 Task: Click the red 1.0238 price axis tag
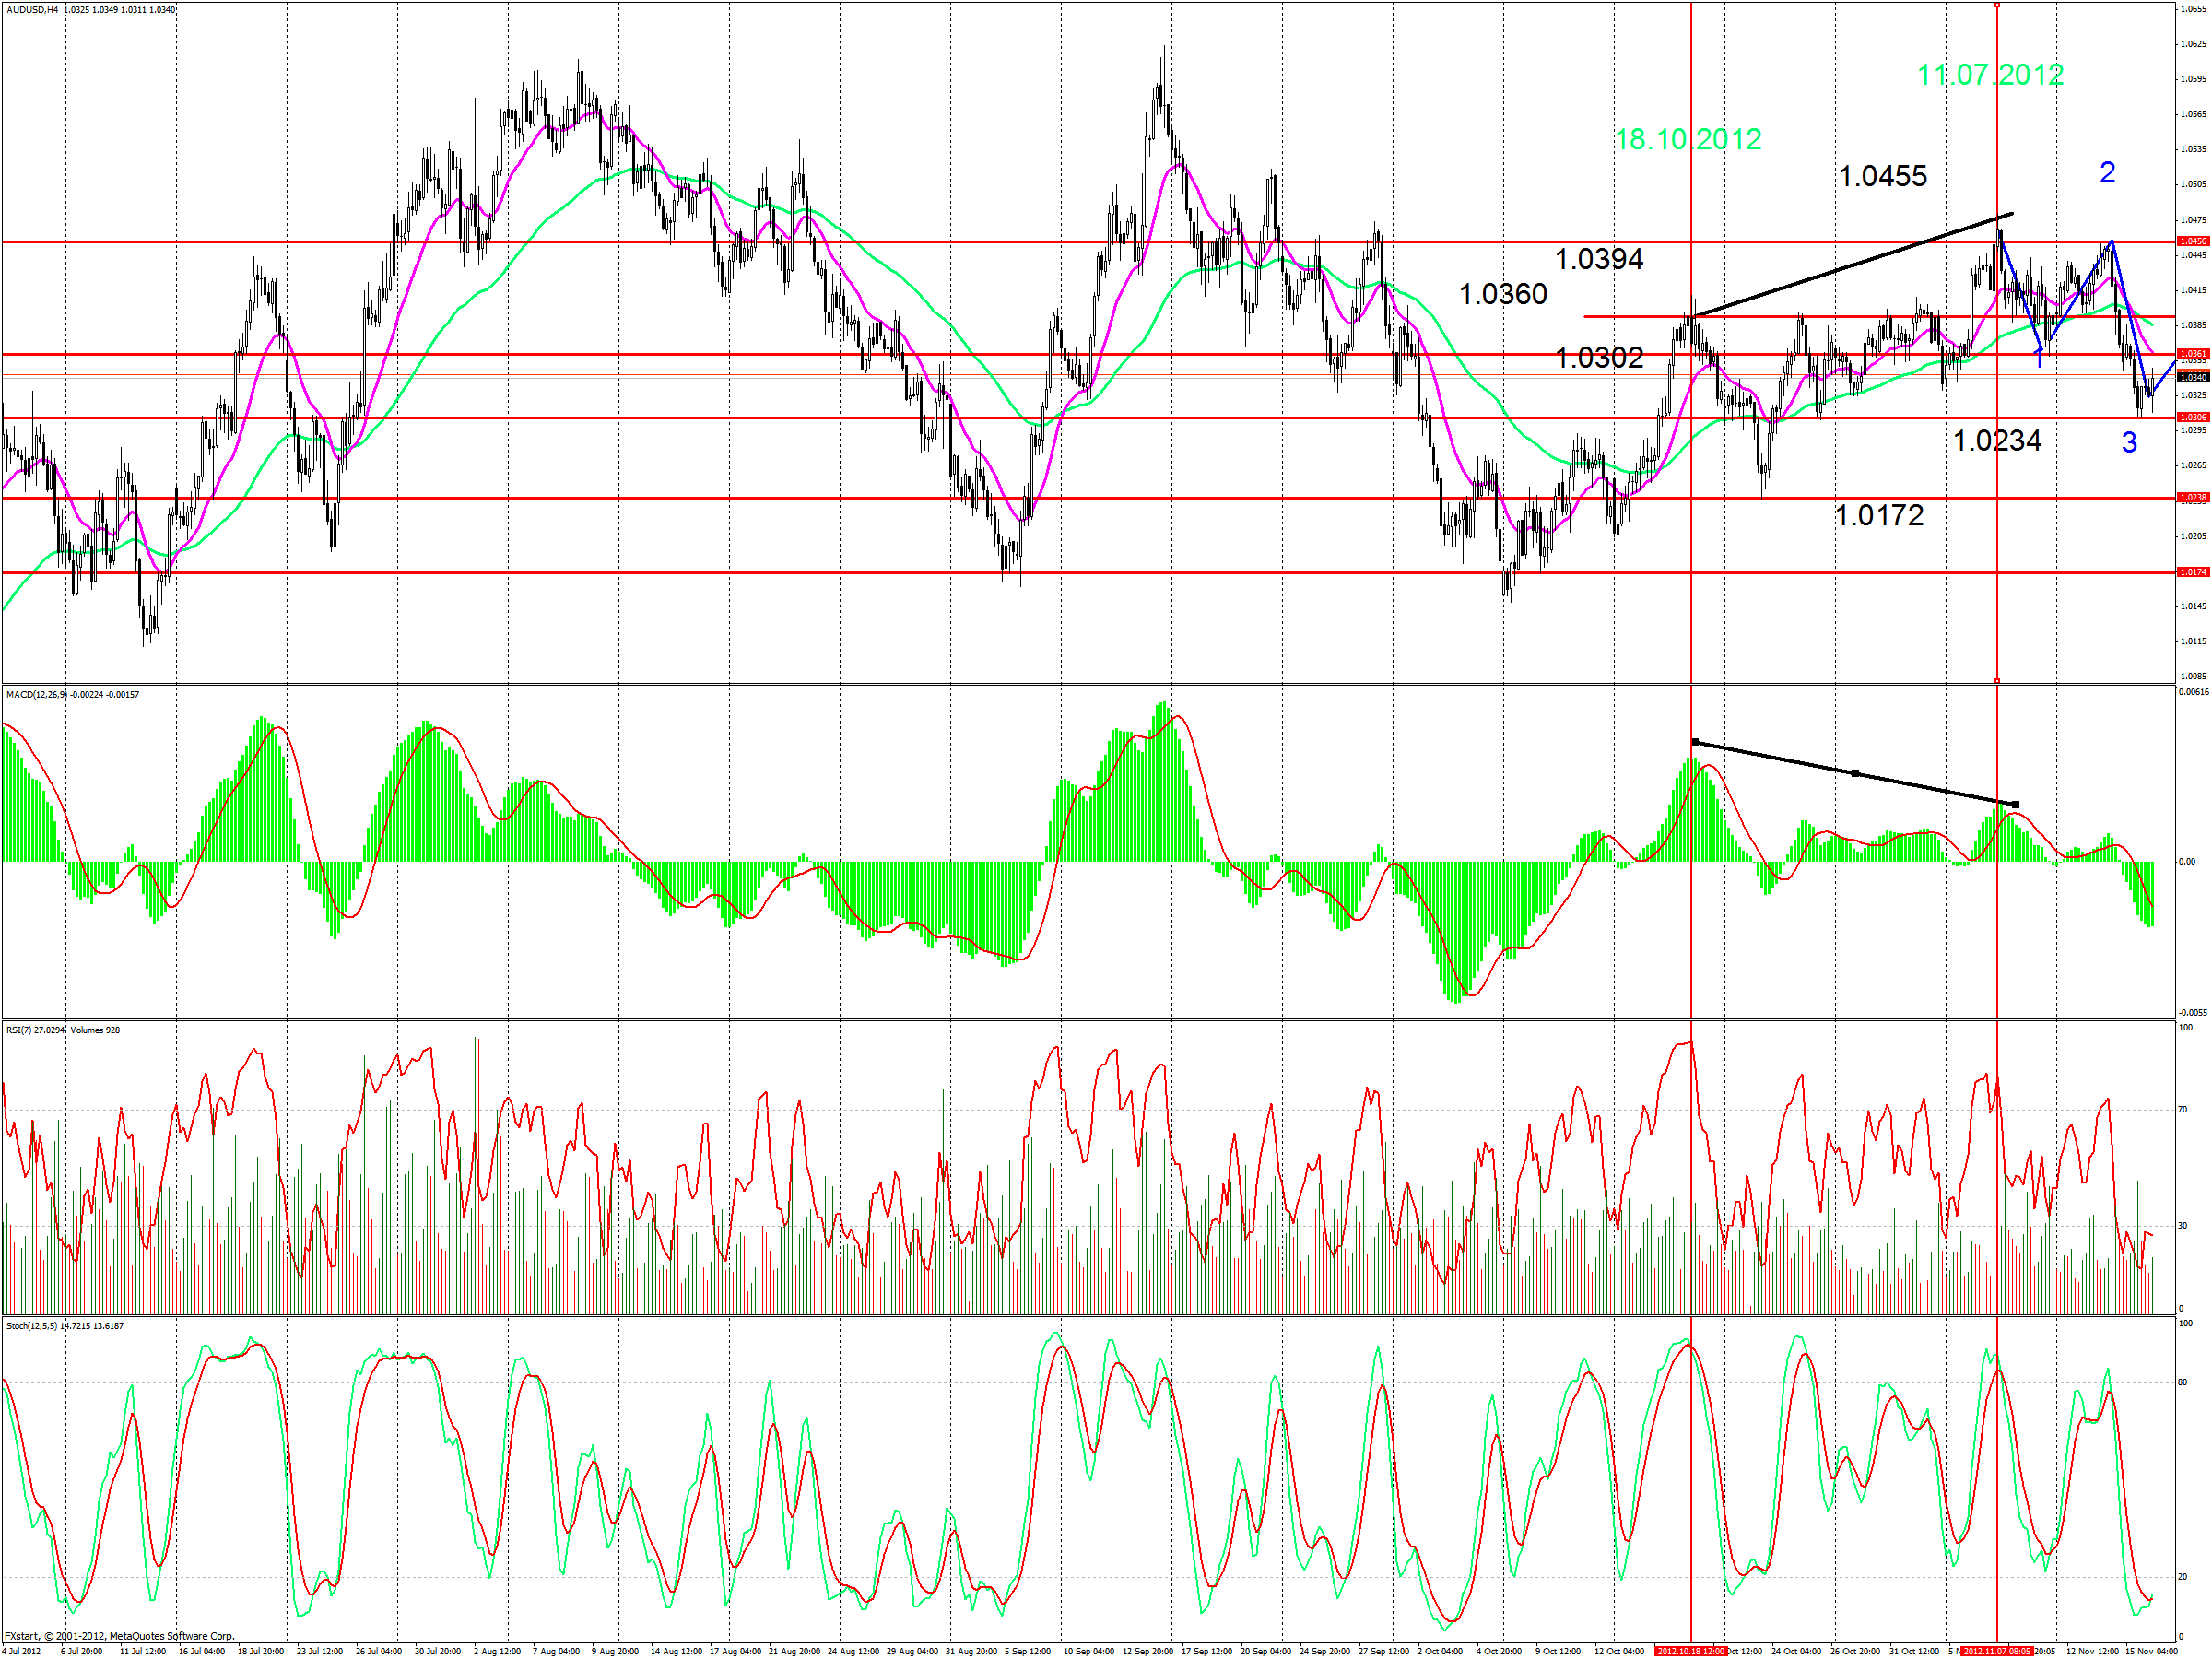[2193, 497]
